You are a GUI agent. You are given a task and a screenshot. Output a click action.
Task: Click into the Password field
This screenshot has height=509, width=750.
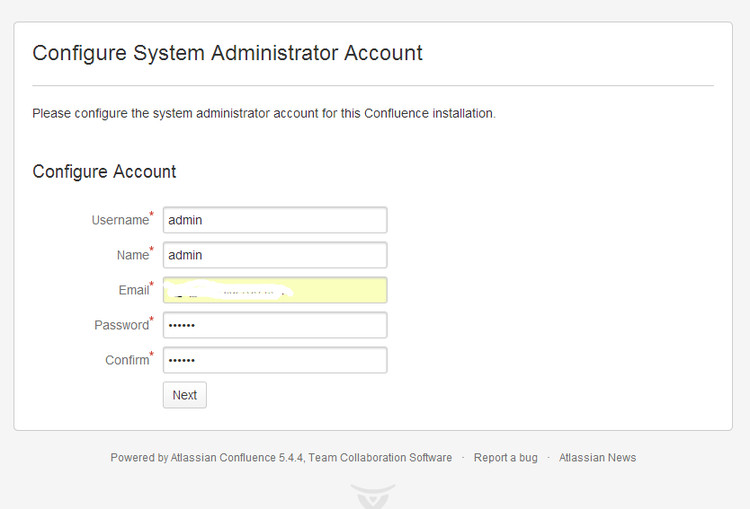coord(275,325)
